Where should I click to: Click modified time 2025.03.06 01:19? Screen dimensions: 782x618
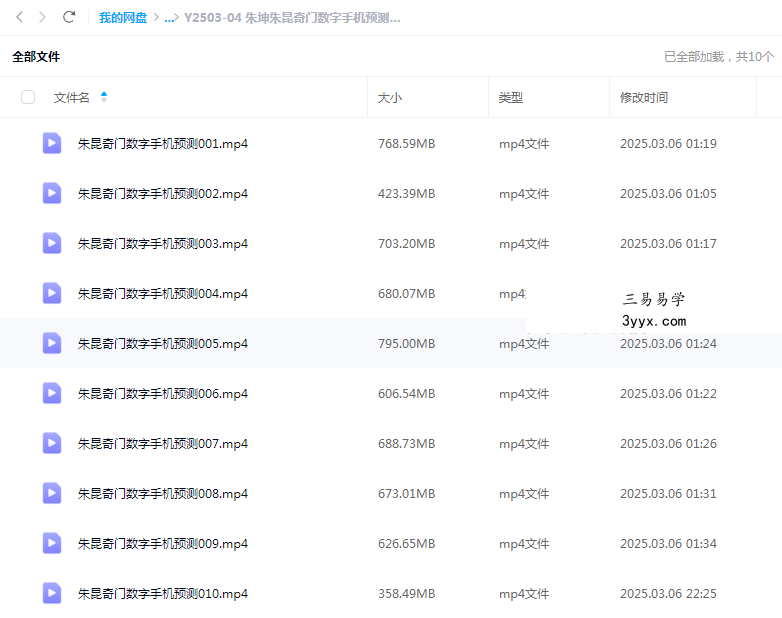pos(668,144)
